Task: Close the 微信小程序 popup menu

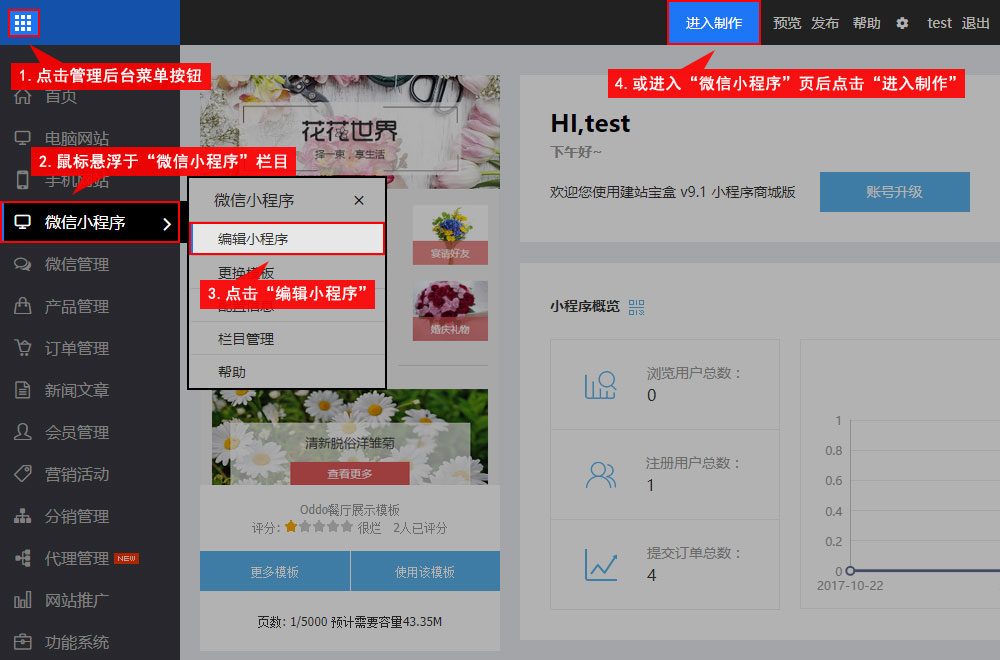Action: [359, 201]
